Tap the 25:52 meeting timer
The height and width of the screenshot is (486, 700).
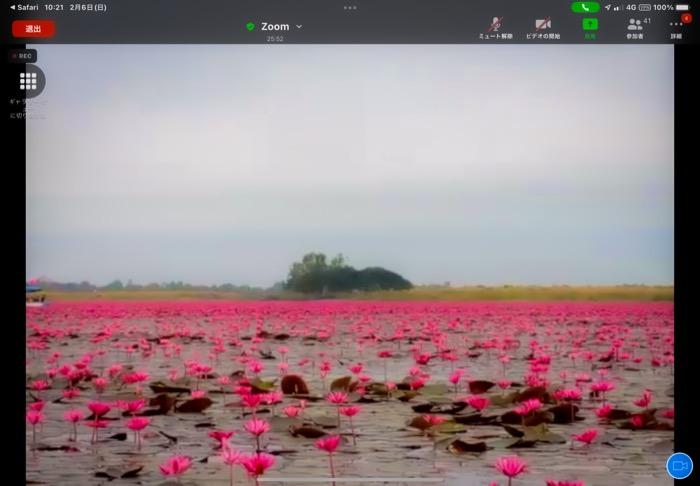(x=274, y=39)
